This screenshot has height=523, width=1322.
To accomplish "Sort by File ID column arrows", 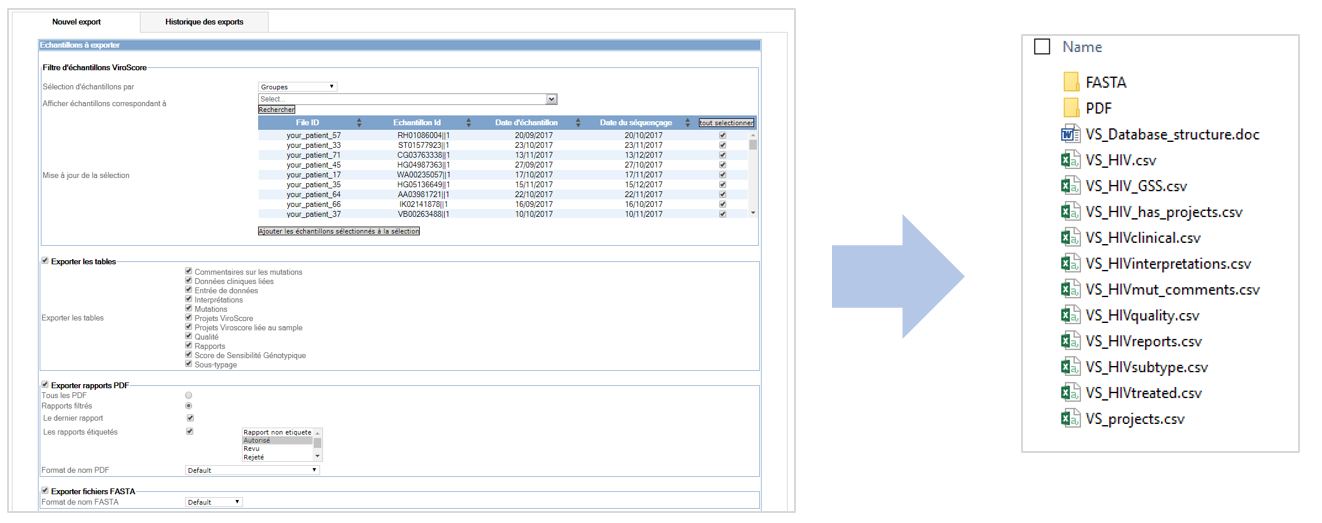I will [x=359, y=123].
